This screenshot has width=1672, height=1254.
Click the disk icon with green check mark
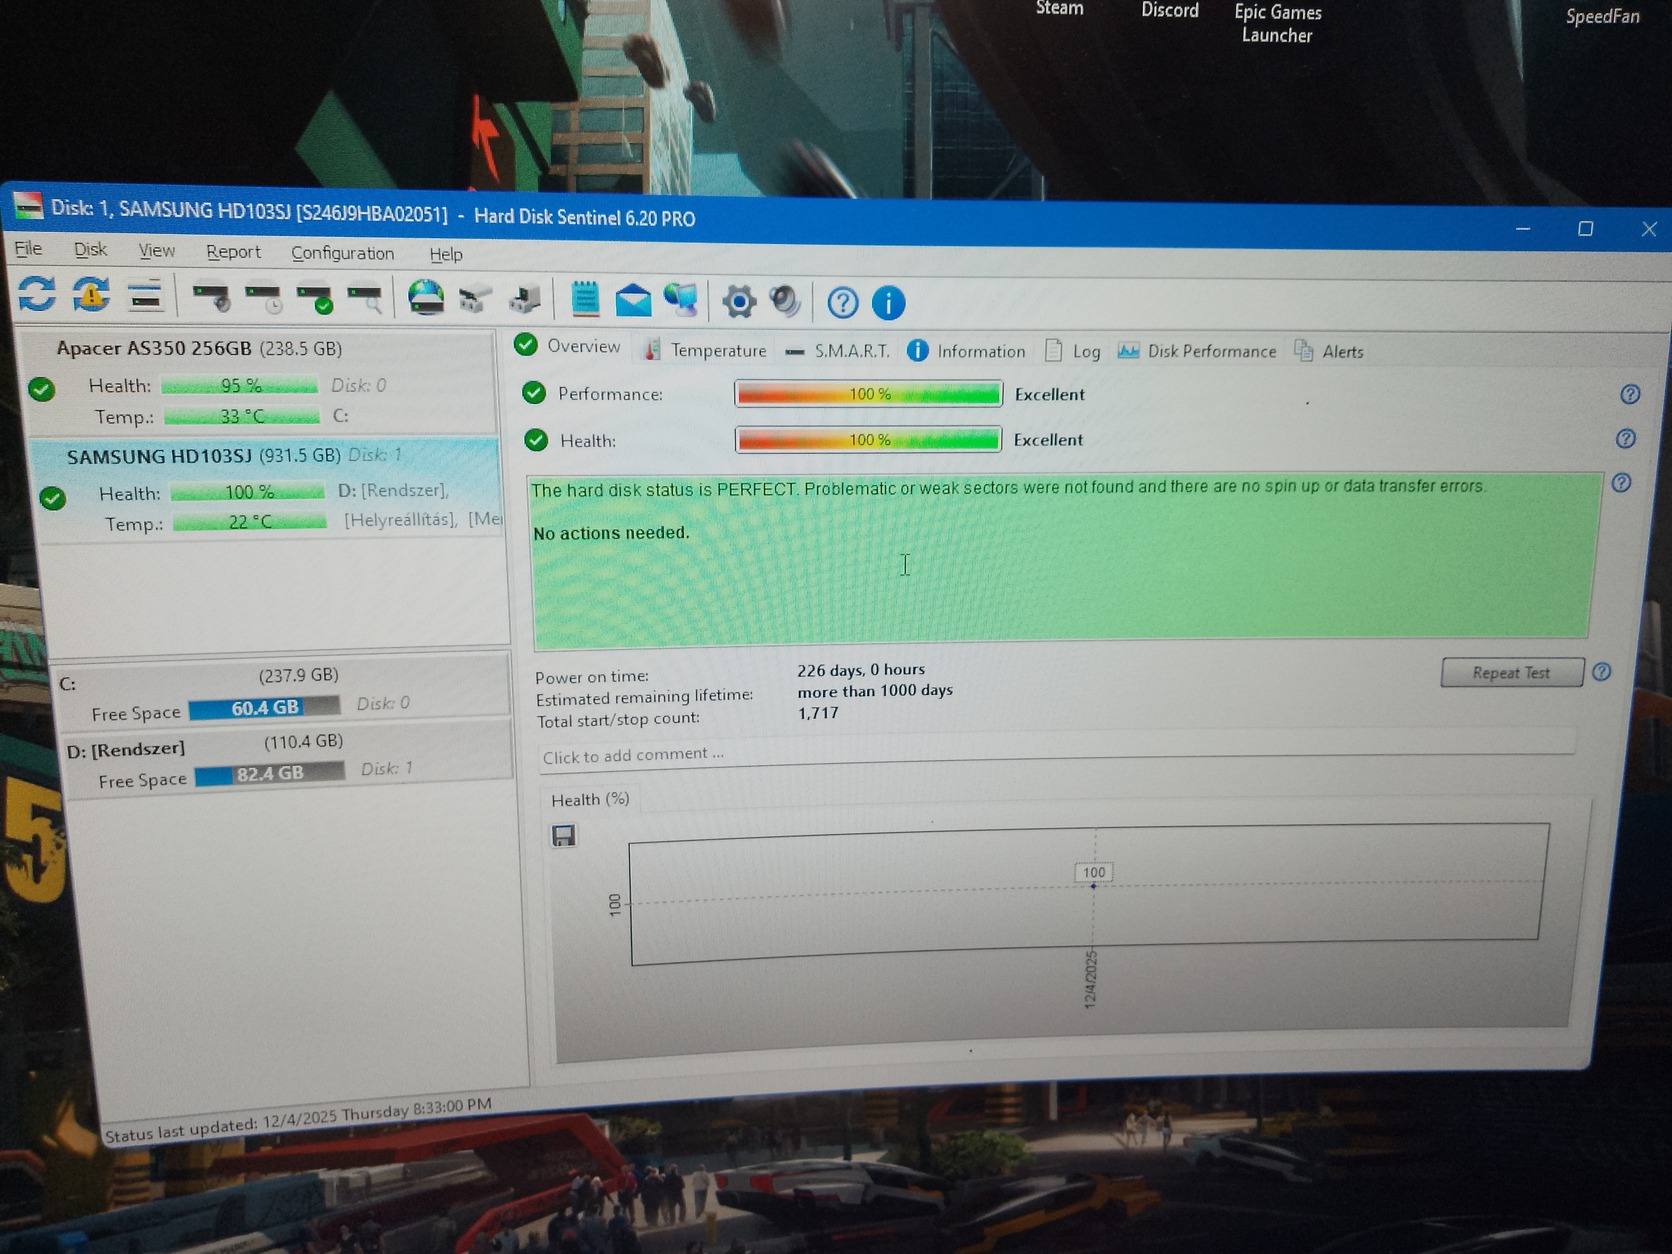(x=316, y=299)
